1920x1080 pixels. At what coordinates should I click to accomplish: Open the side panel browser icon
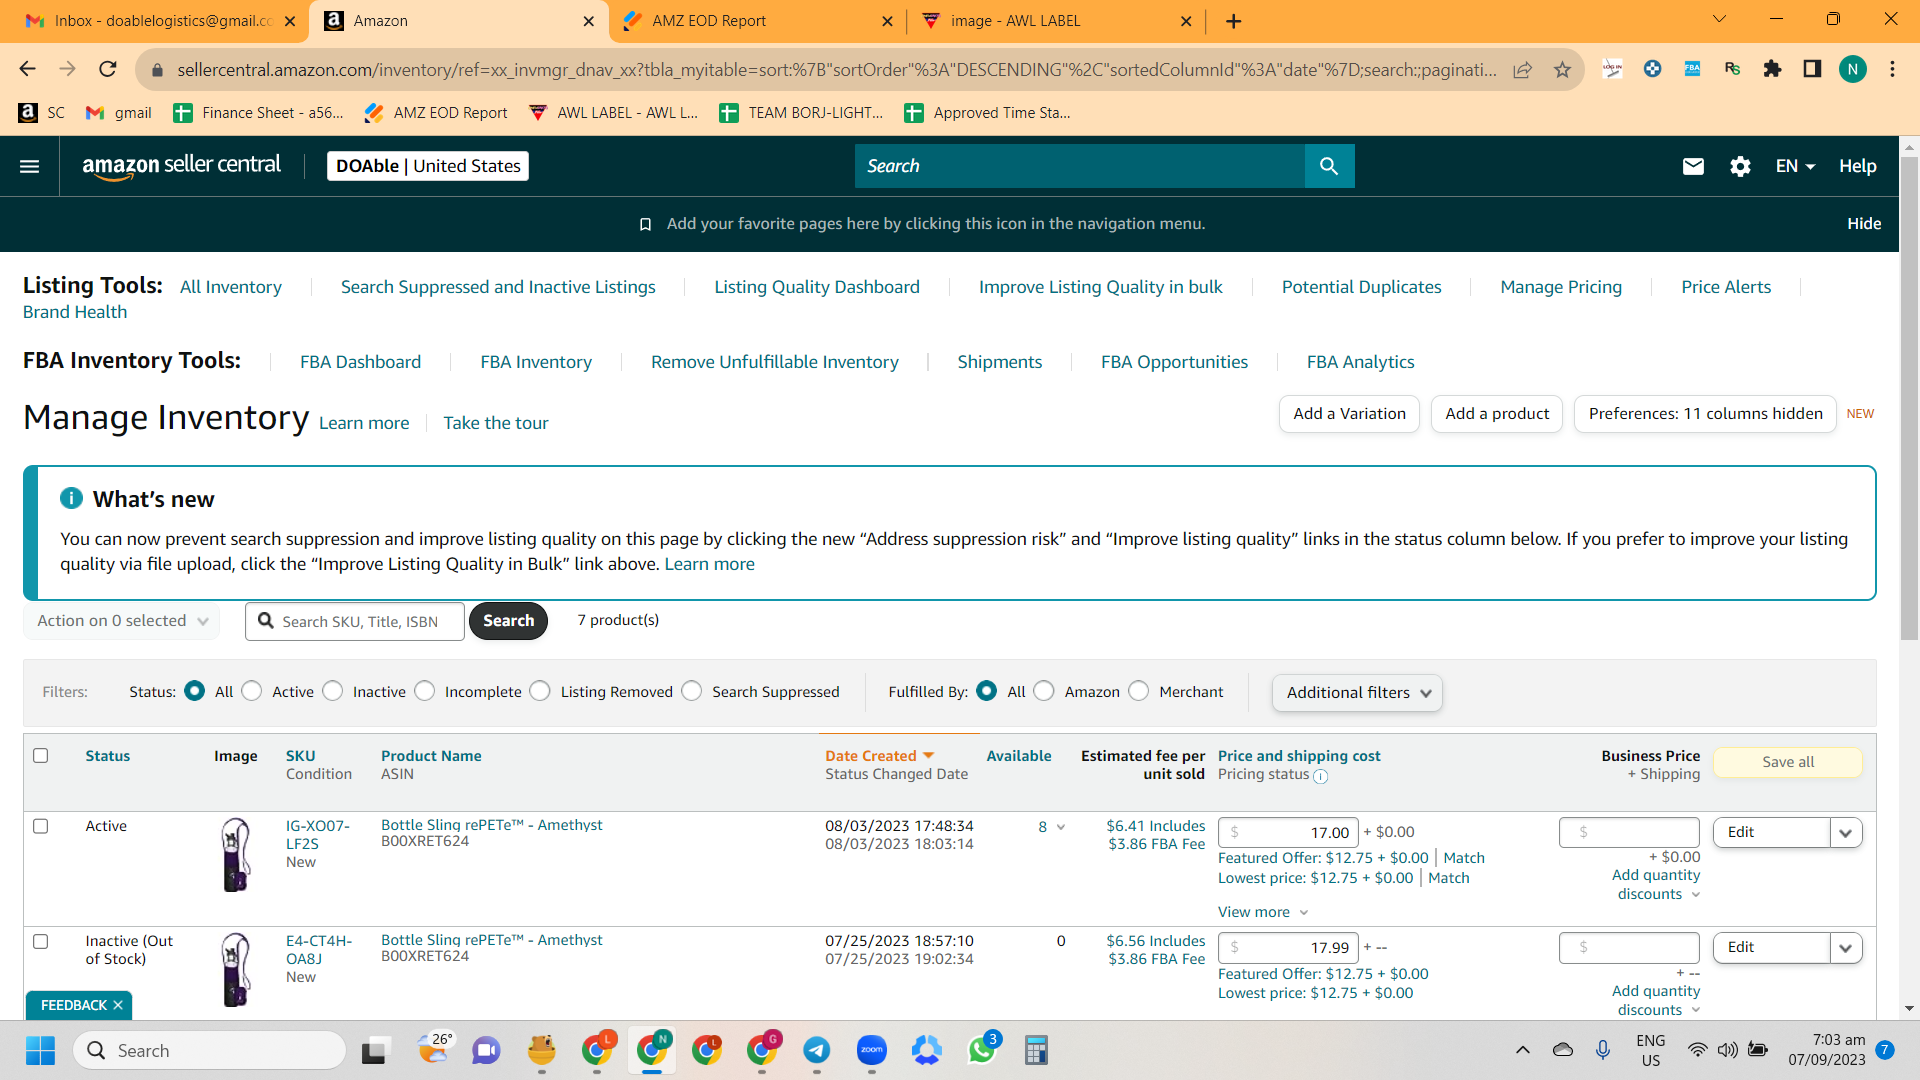pos(1812,69)
